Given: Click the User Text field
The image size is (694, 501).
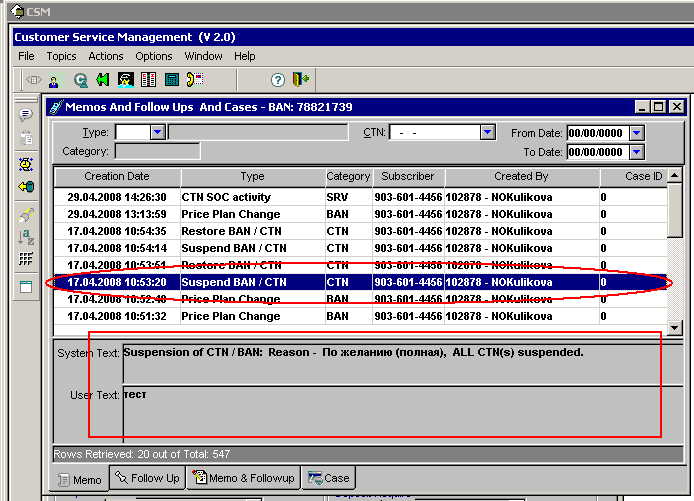Looking at the screenshot, I should click(x=403, y=414).
